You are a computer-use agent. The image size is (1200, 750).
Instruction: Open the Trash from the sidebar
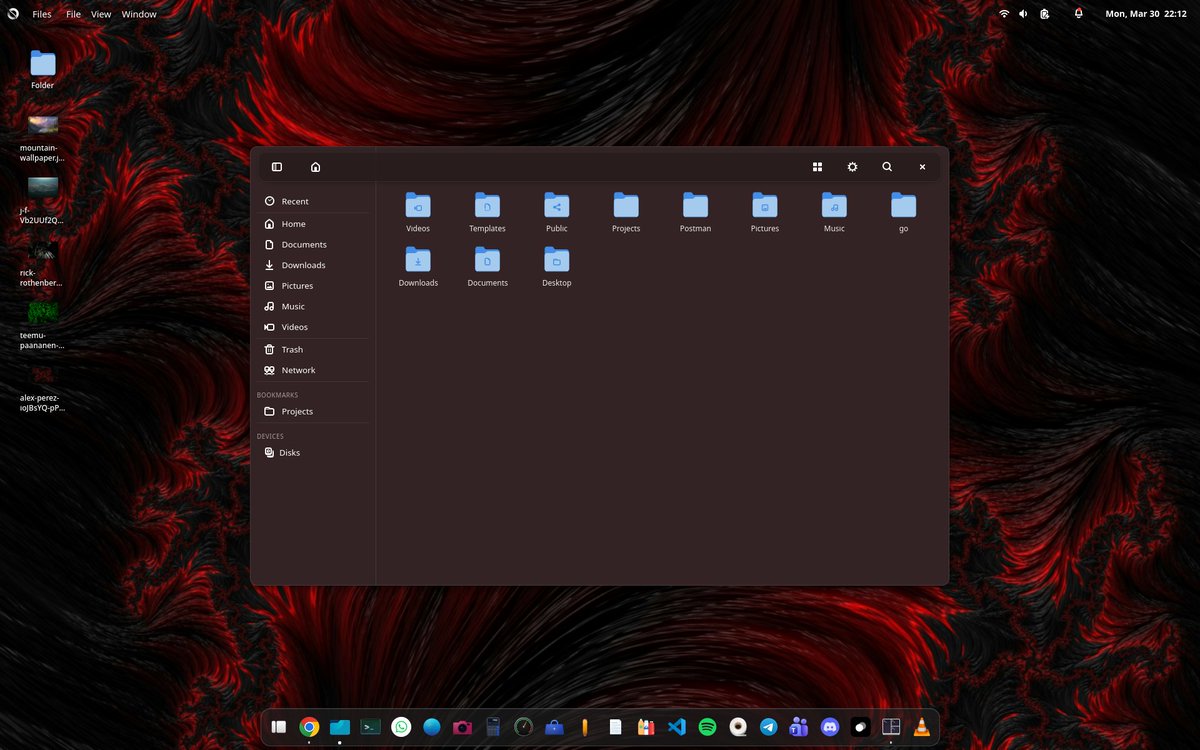click(292, 348)
